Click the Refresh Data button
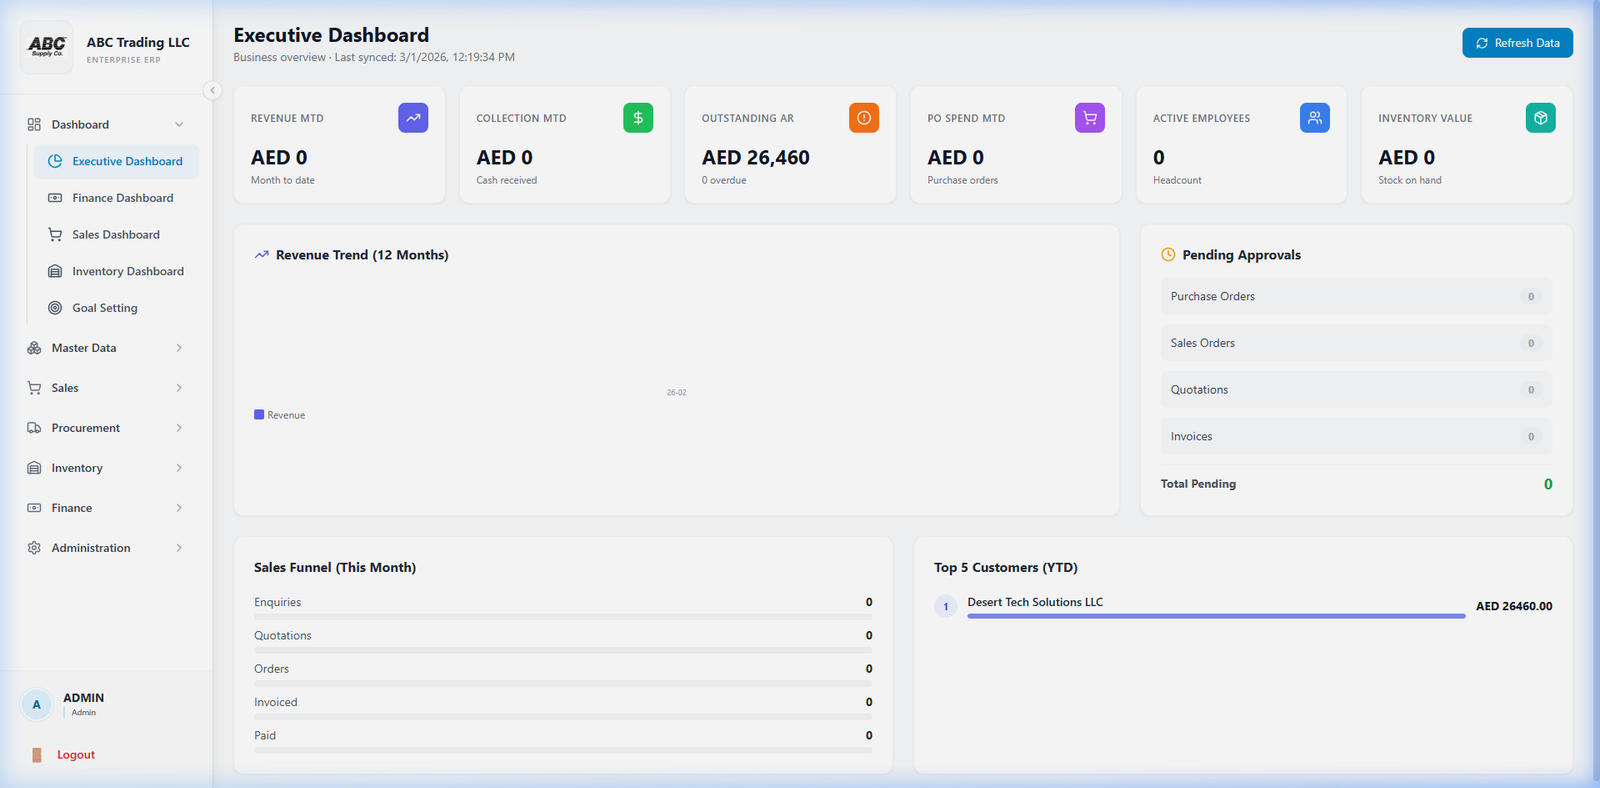The width and height of the screenshot is (1600, 788). tap(1517, 43)
